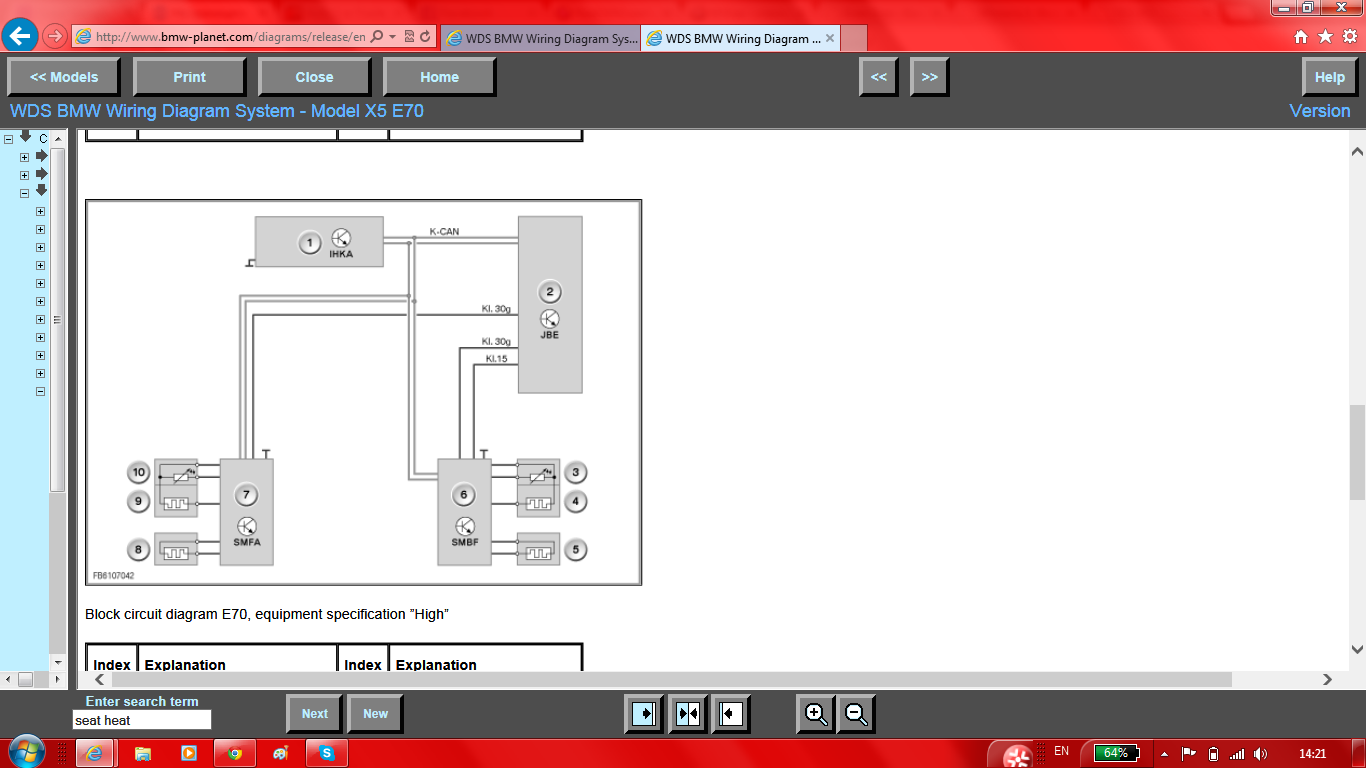Click the down-arrow icon beside tree item C
1366x768 pixels.
pyautogui.click(x=26, y=137)
